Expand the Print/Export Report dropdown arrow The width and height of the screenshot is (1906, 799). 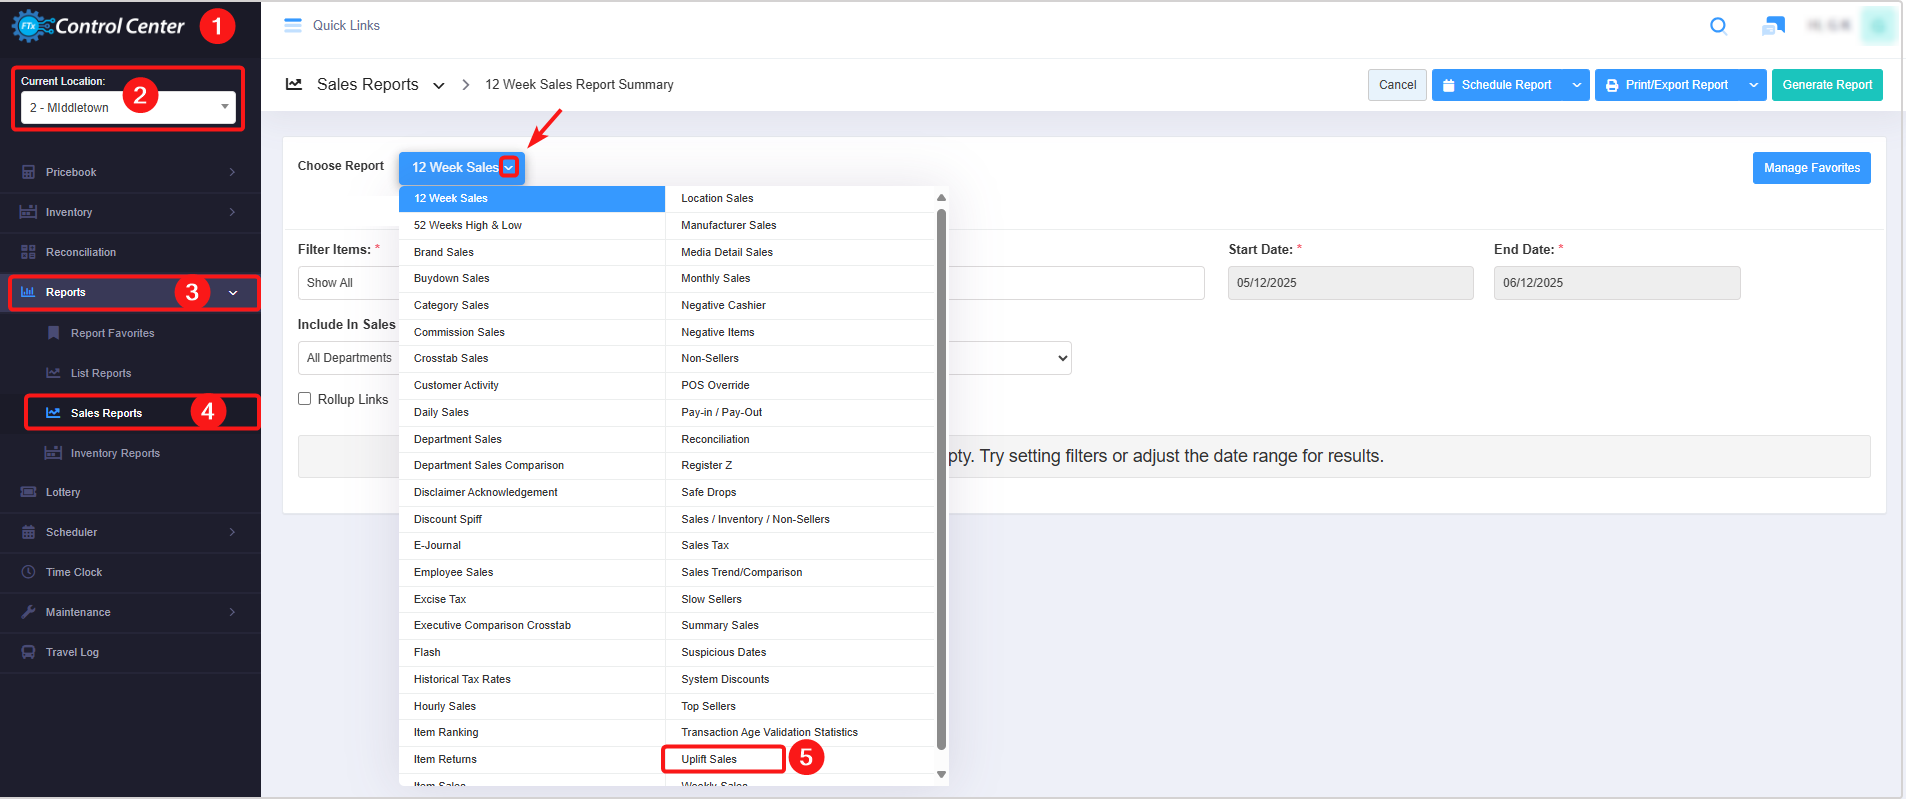(x=1753, y=85)
